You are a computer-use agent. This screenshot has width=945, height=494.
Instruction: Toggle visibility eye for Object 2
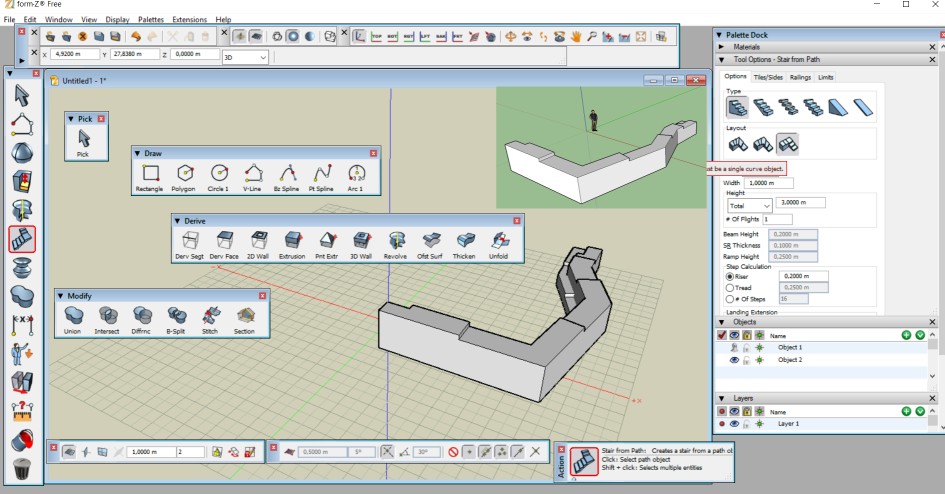pos(734,360)
